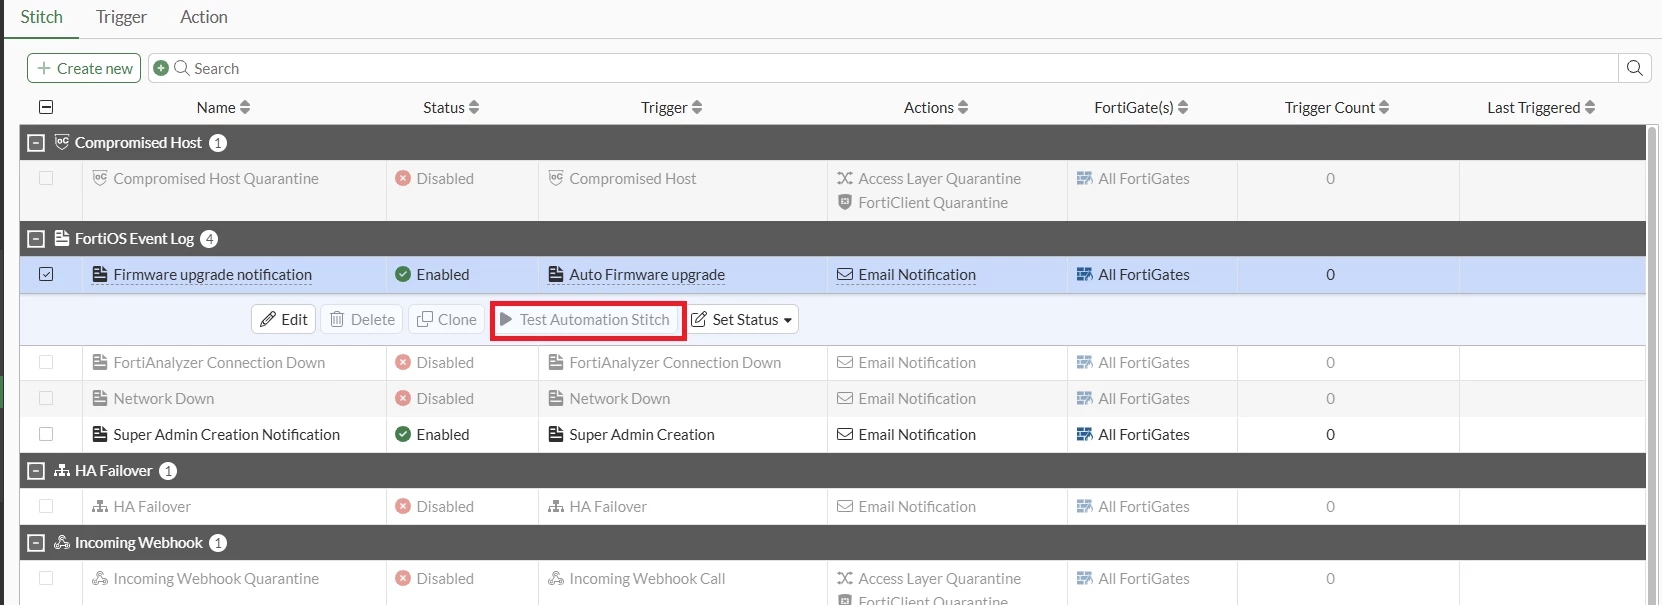Click Test Automation Stitch button
Image resolution: width=1662 pixels, height=605 pixels.
[x=587, y=319]
